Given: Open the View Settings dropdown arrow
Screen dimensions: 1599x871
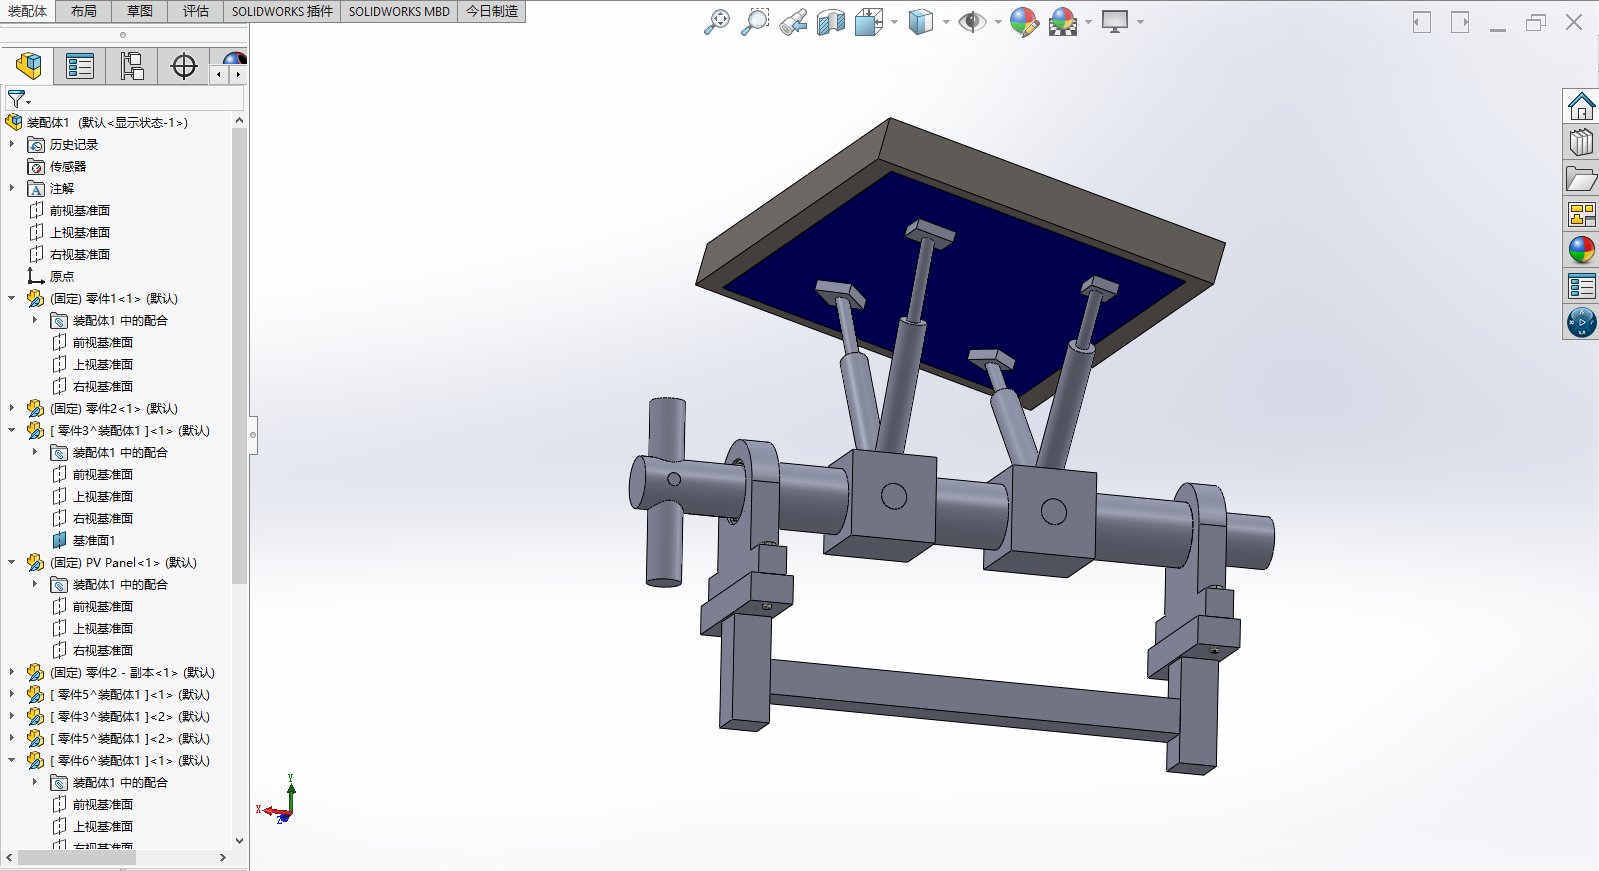Looking at the screenshot, I should 1140,22.
